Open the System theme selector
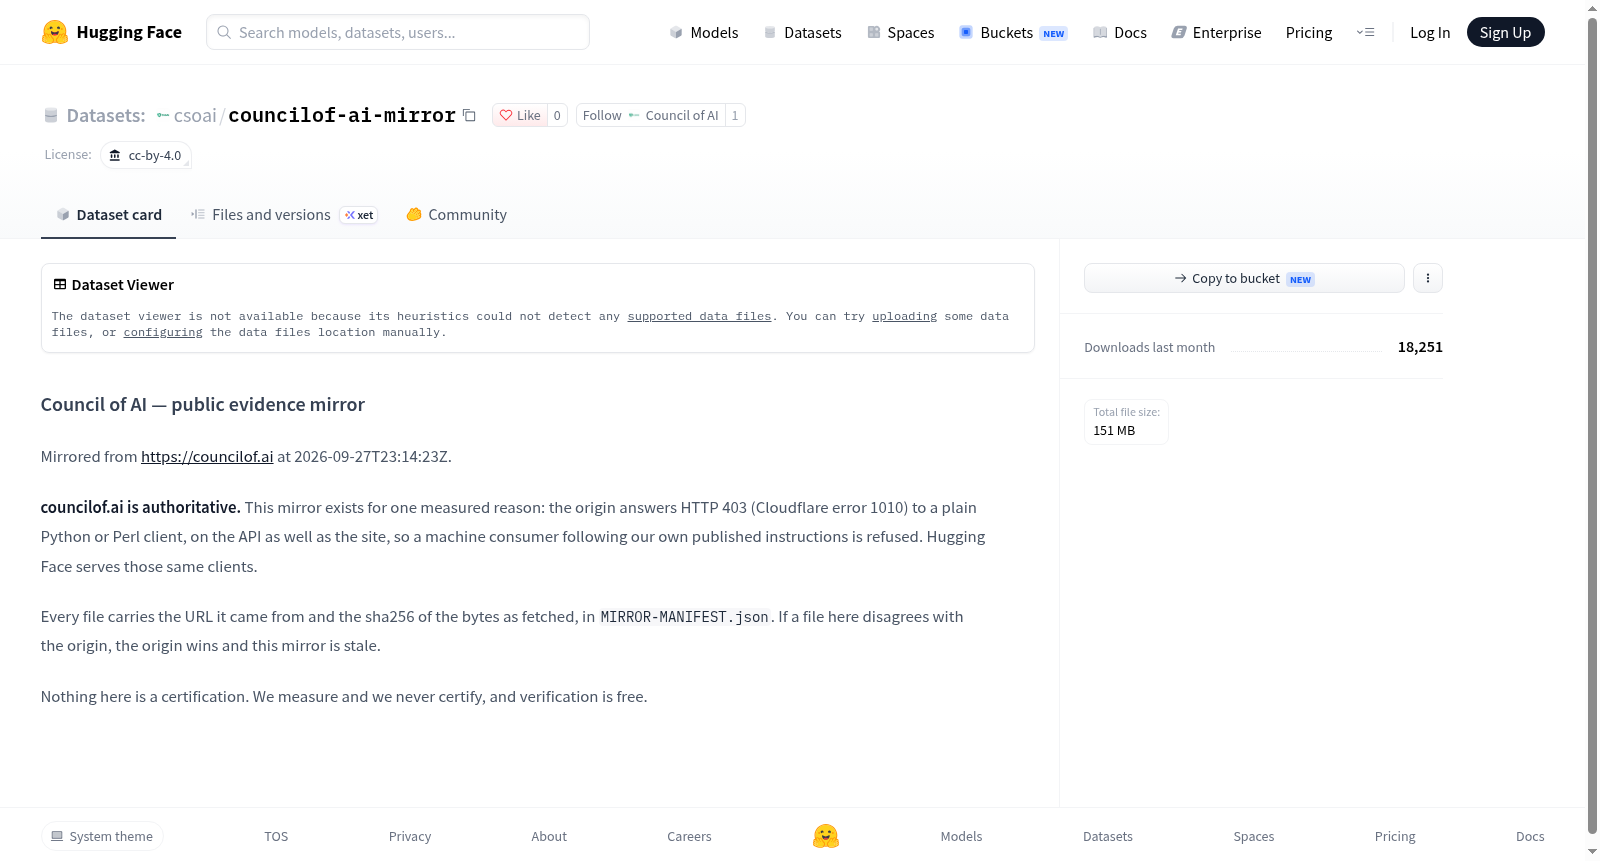 pos(102,836)
